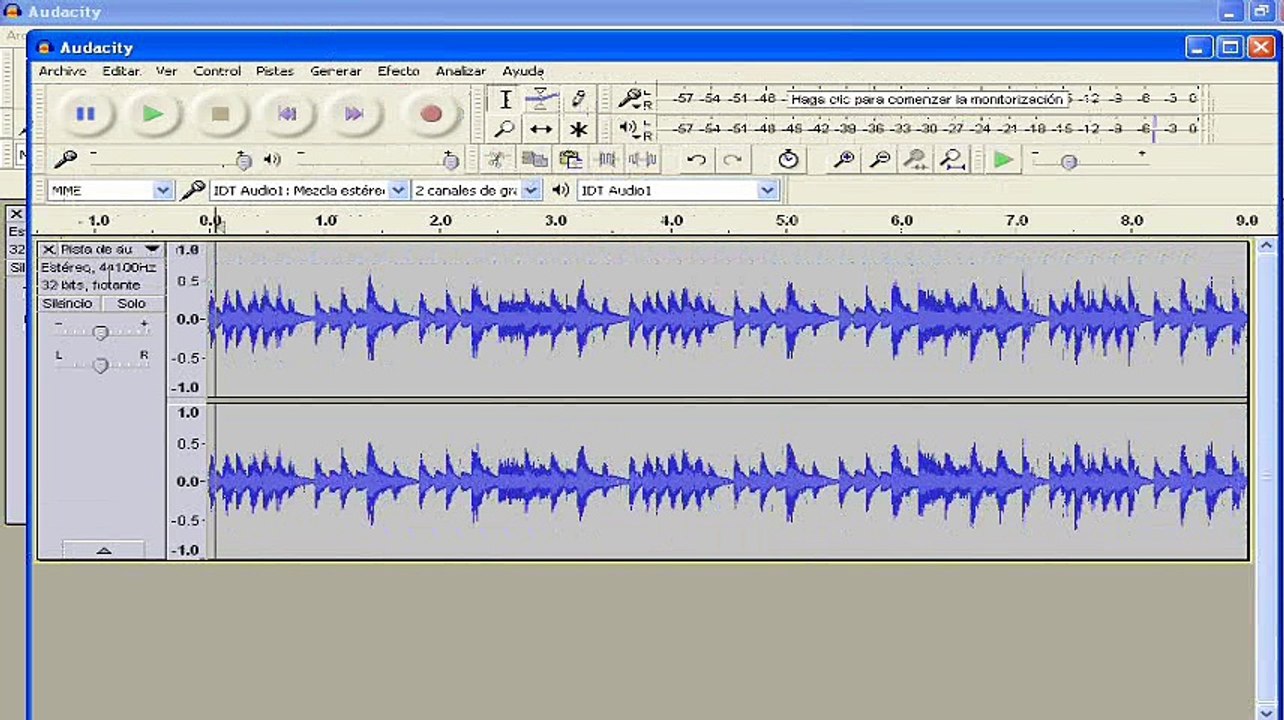Click the Silence audio icon
Viewport: 1284px width, 720px height.
[x=643, y=159]
